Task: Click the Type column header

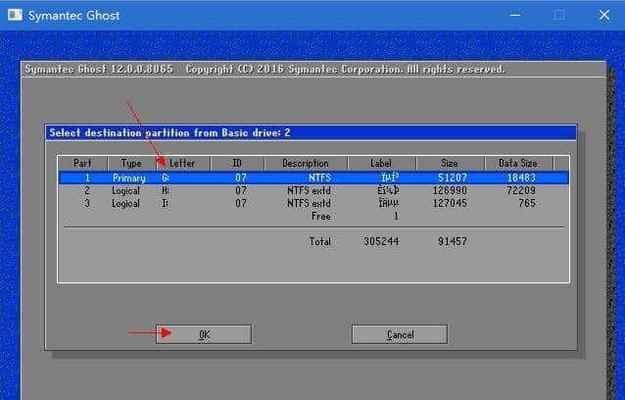Action: click(x=132, y=163)
